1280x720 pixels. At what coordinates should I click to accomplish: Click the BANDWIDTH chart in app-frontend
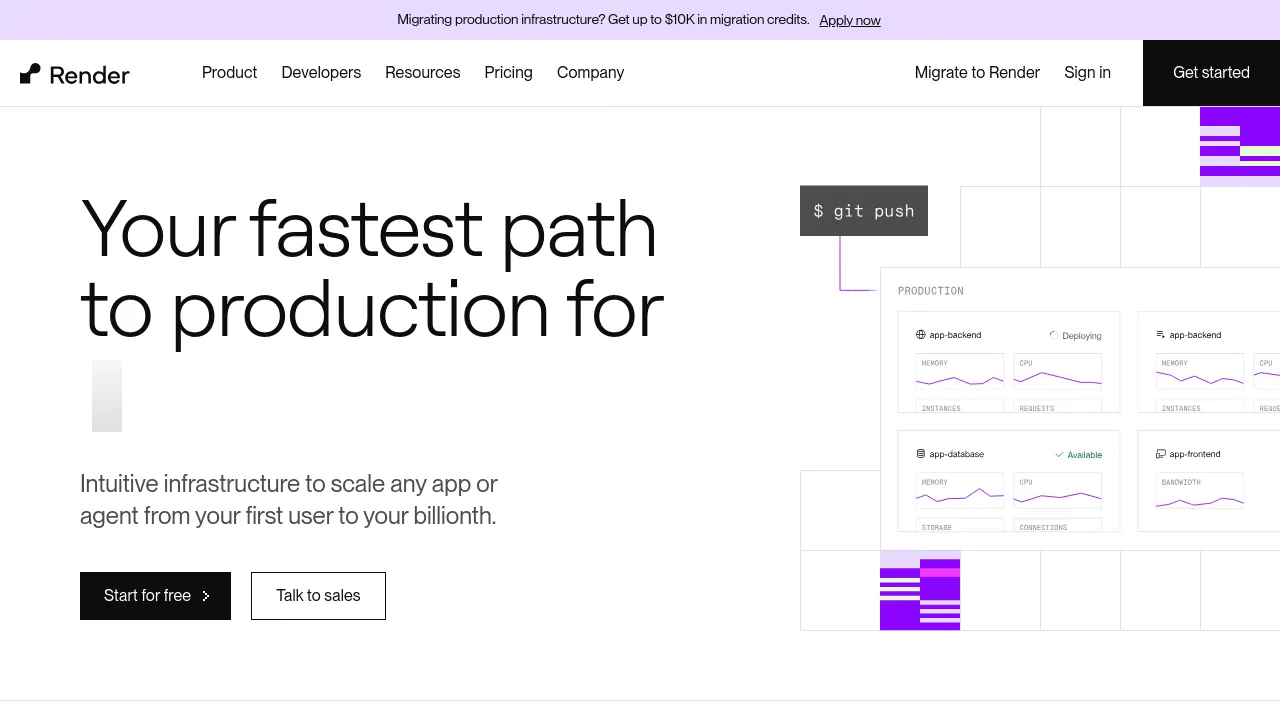[x=1200, y=490]
